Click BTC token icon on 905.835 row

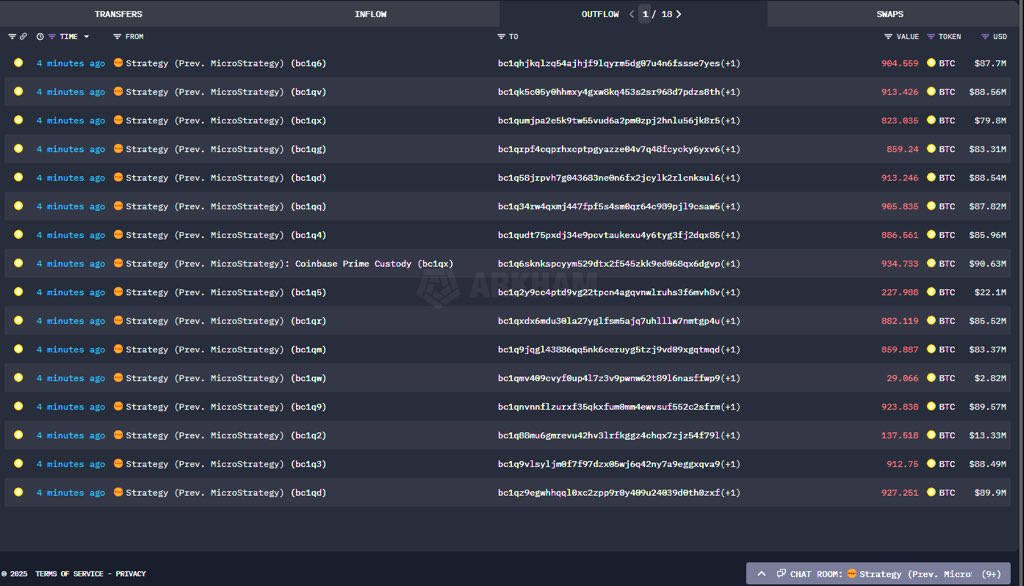[x=931, y=206]
